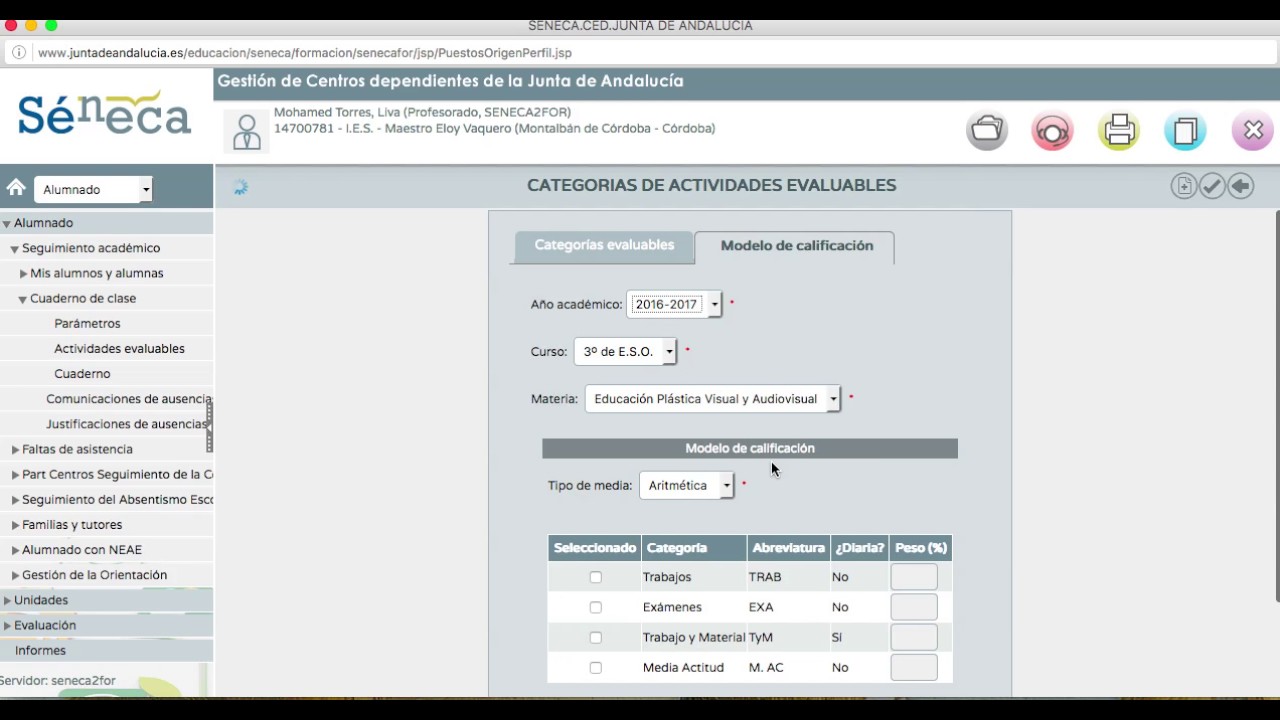Click the Trabajos weight input field
1280x720 pixels.
pyautogui.click(x=914, y=577)
